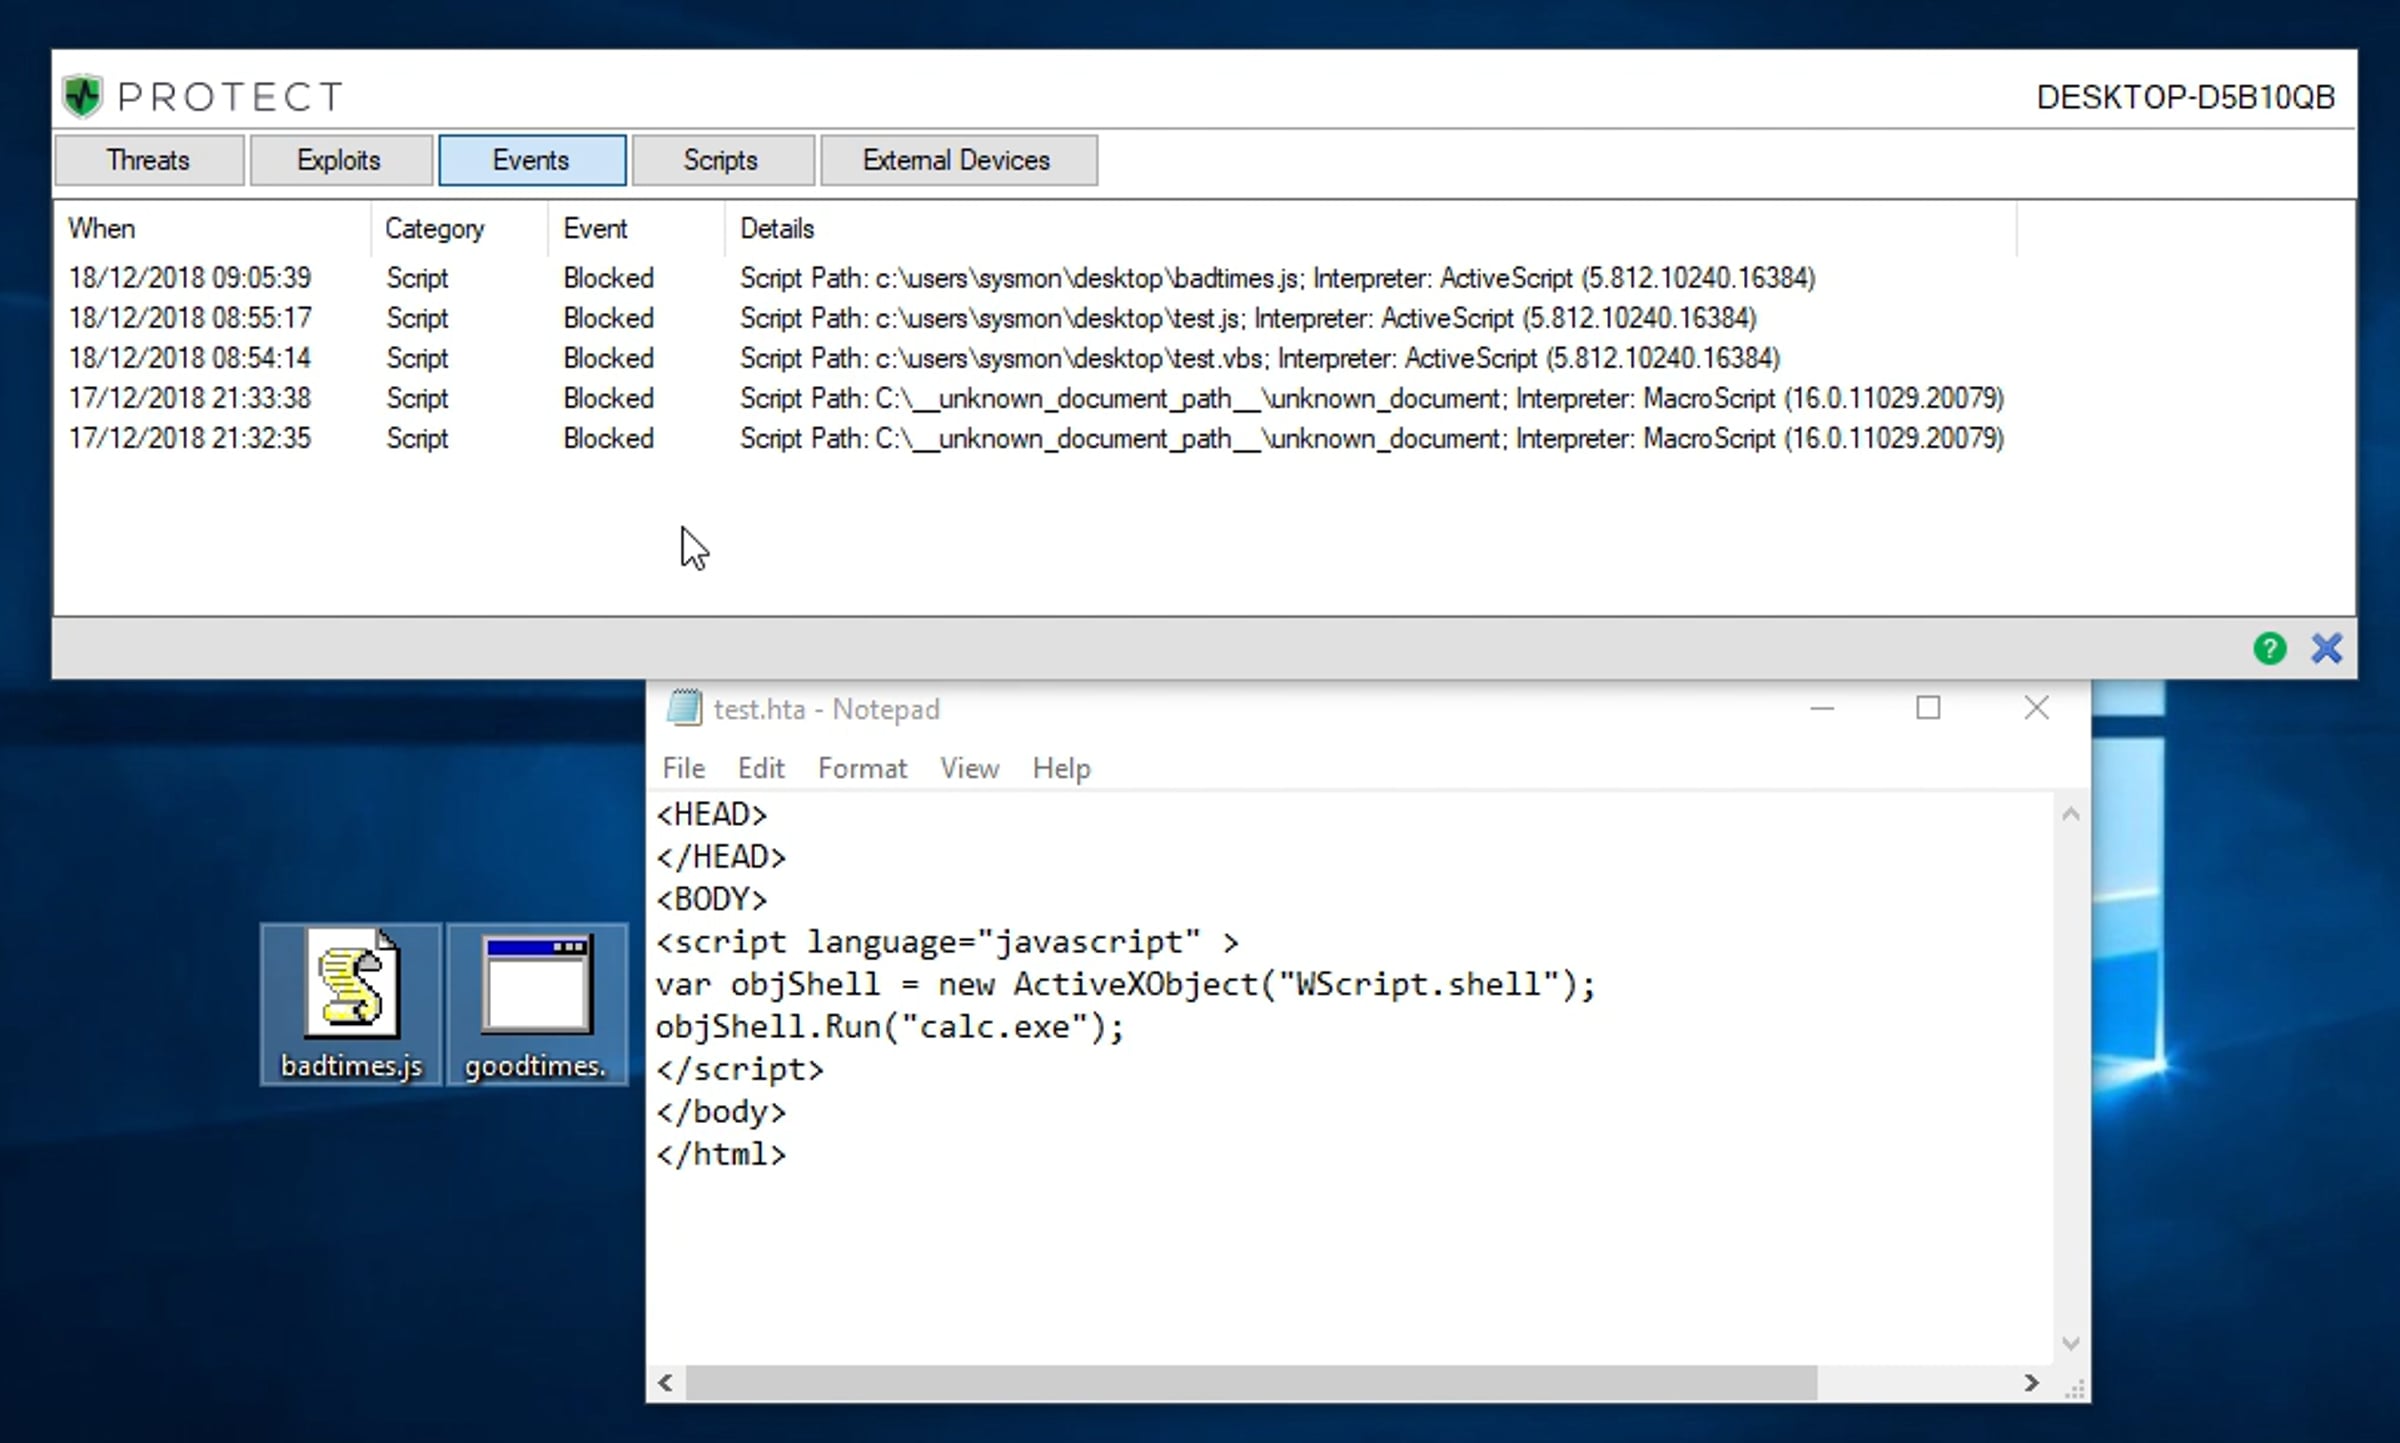Place cursor on the script language="javascript" line
Screen dimensions: 2400x1443
pyautogui.click(x=947, y=942)
